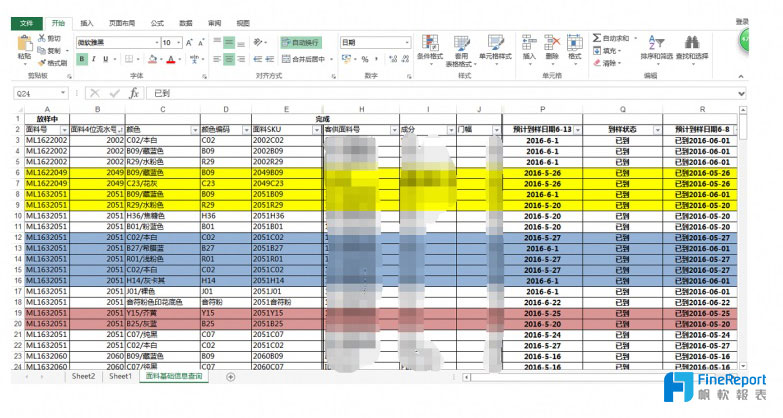Open the font size dropdown
The height and width of the screenshot is (418, 783).
[179, 43]
